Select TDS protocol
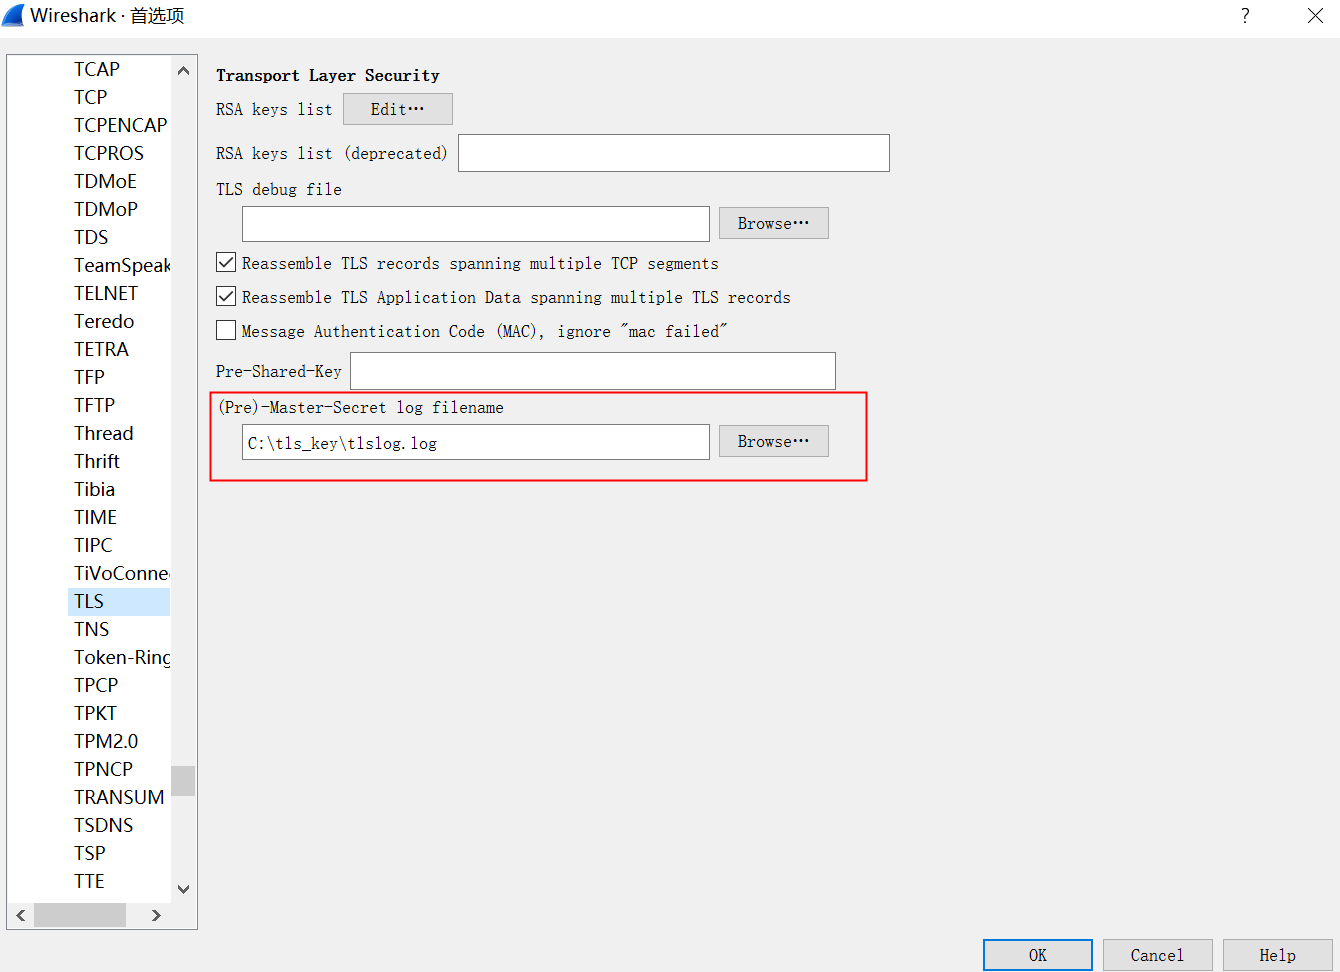 tap(91, 237)
